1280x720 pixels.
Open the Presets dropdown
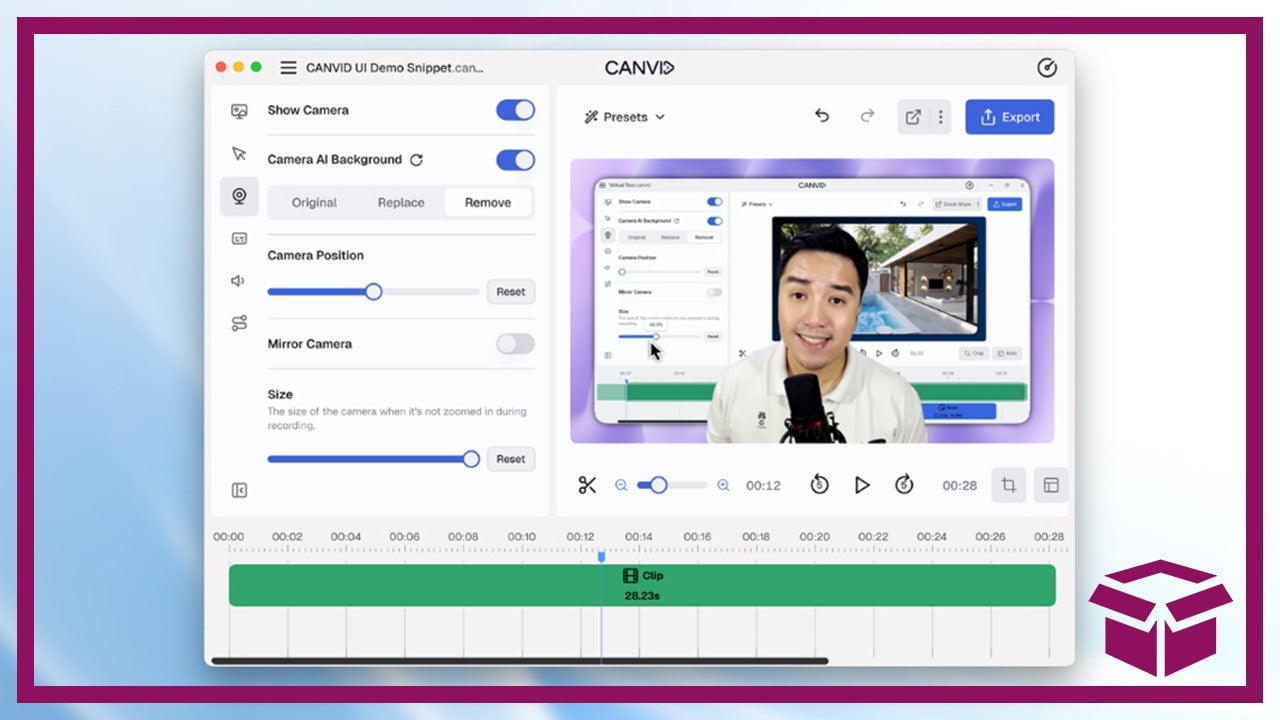625,117
